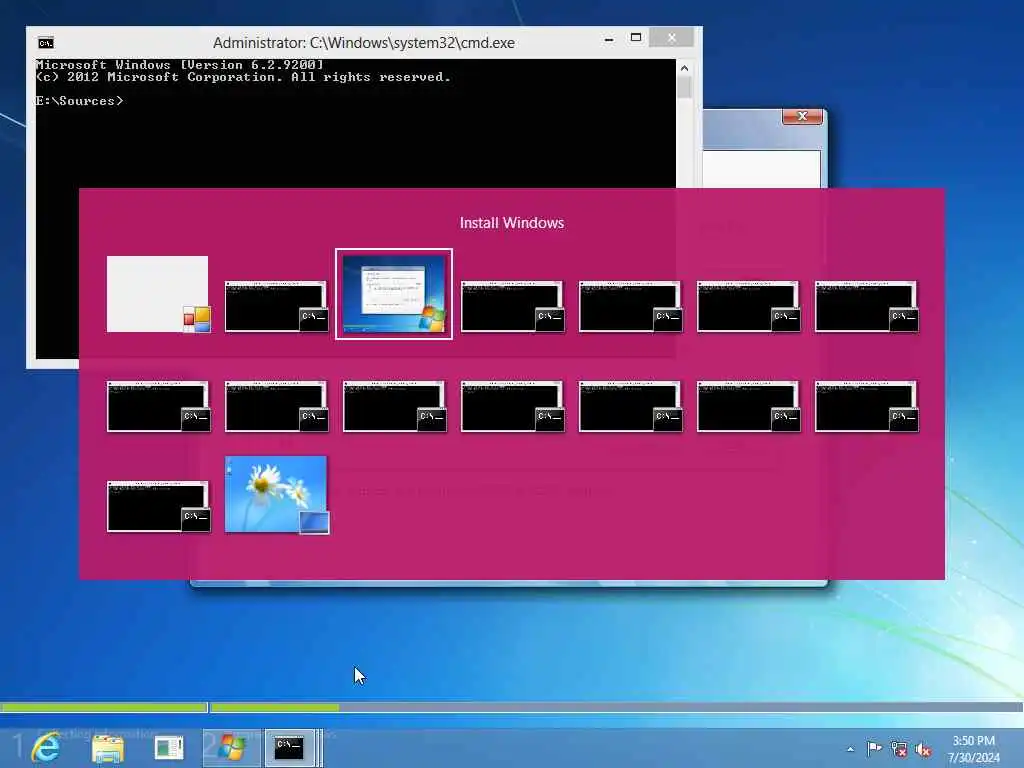Open Internet Explorer from the taskbar
This screenshot has height=768, width=1024.
pos(46,748)
